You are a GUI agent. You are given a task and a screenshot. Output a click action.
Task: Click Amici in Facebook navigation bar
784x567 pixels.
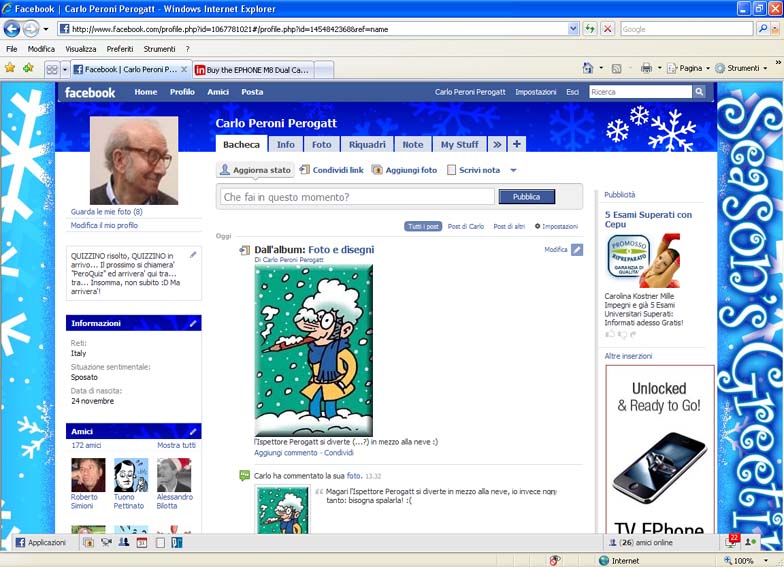[218, 92]
